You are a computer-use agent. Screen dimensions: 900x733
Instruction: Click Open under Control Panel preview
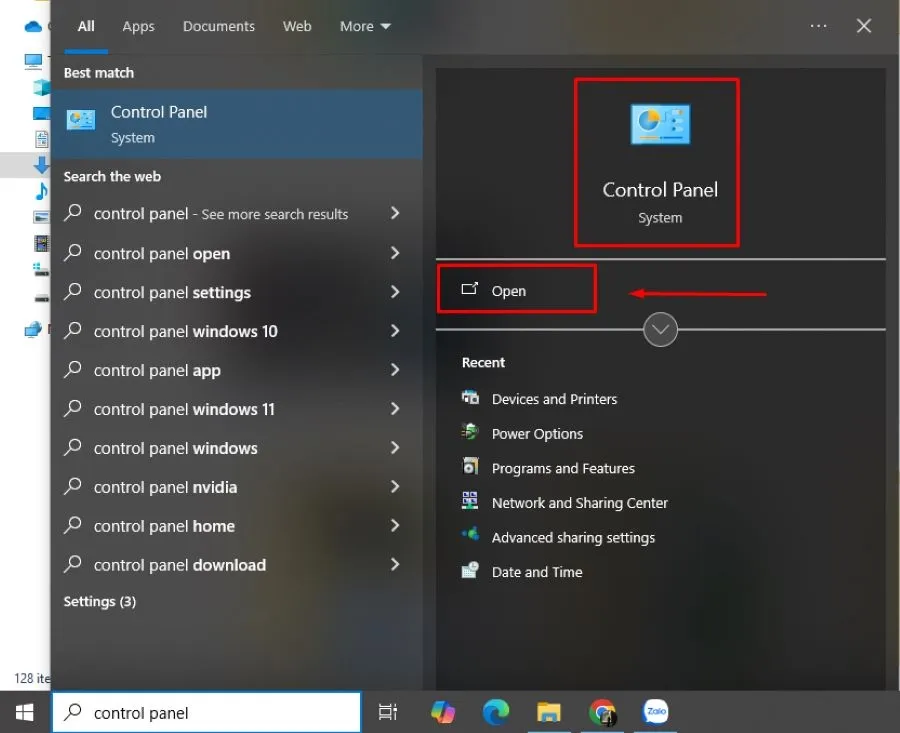tap(508, 291)
